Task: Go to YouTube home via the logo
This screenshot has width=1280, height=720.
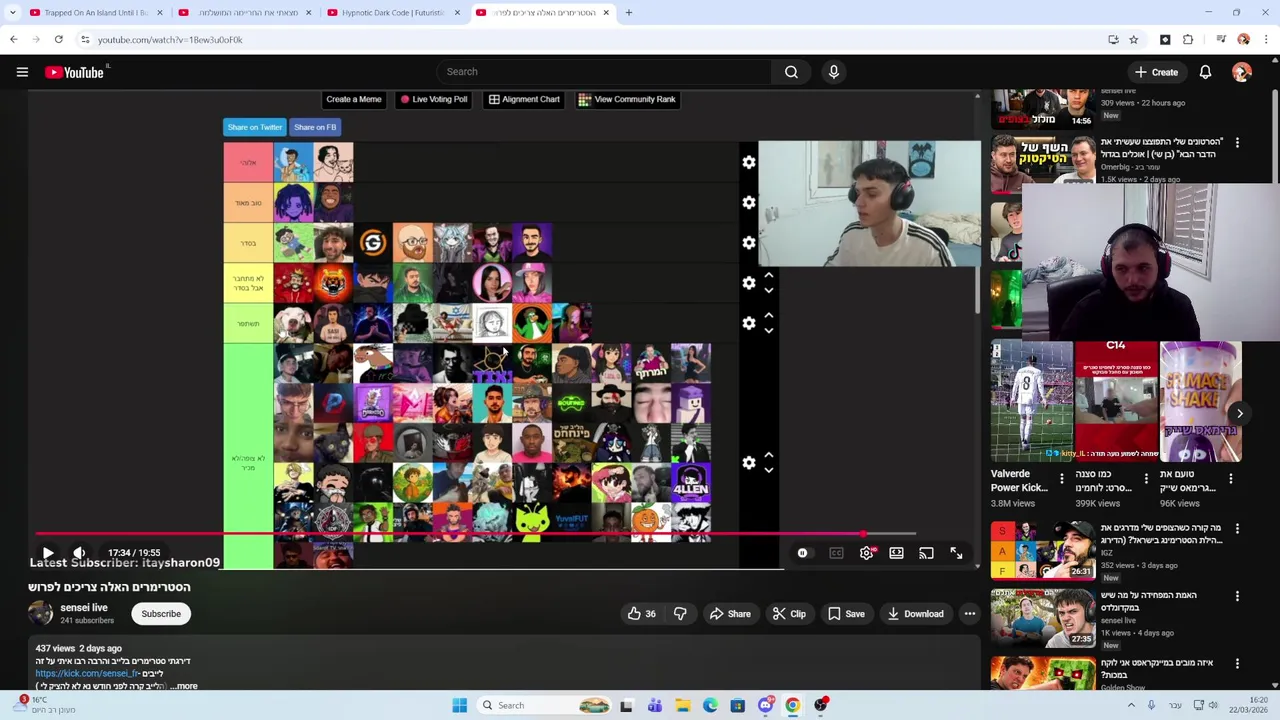Action: tap(74, 72)
